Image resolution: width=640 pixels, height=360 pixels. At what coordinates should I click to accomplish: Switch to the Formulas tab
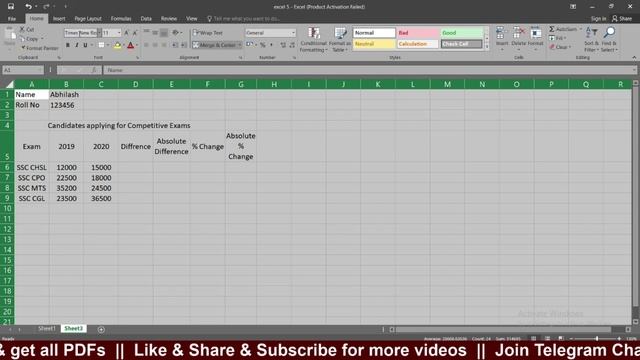tap(121, 19)
